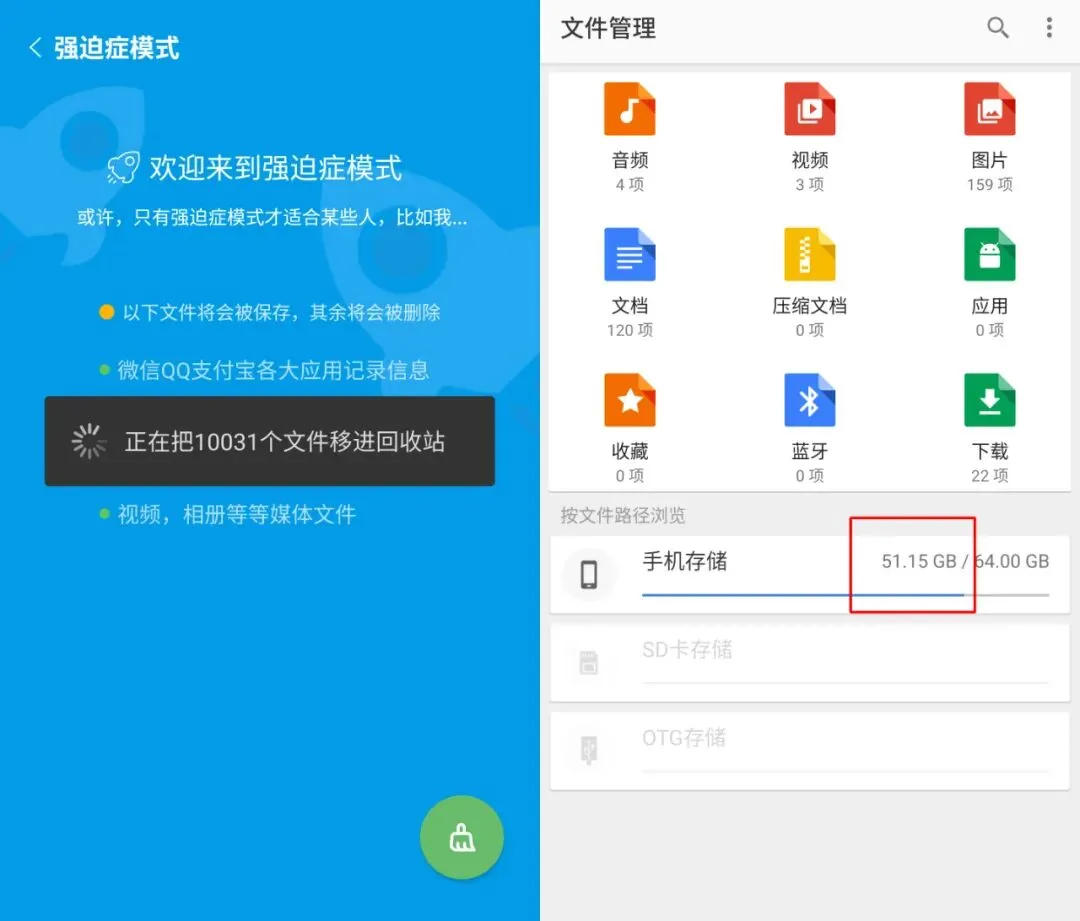Tap the SD card icon
1080x921 pixels.
tap(589, 663)
